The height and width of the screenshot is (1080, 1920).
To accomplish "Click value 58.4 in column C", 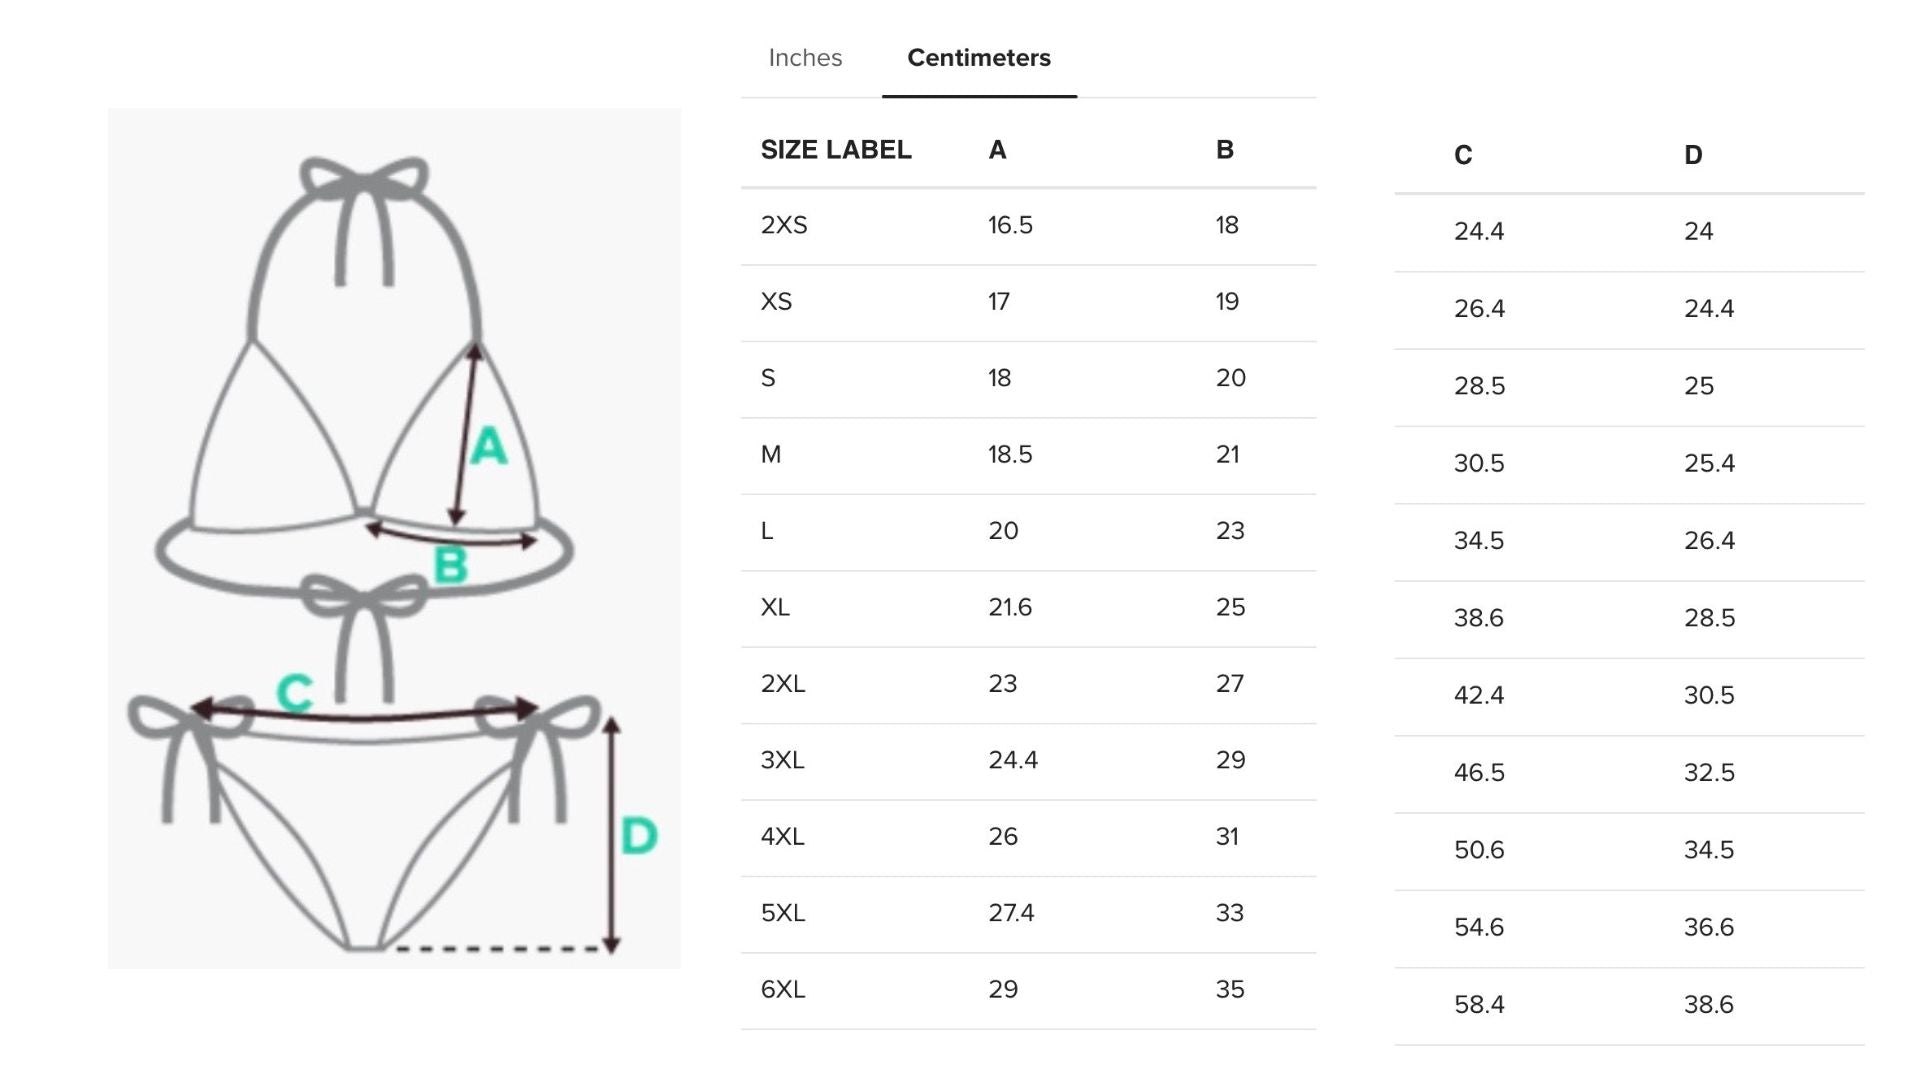I will pos(1479,1005).
